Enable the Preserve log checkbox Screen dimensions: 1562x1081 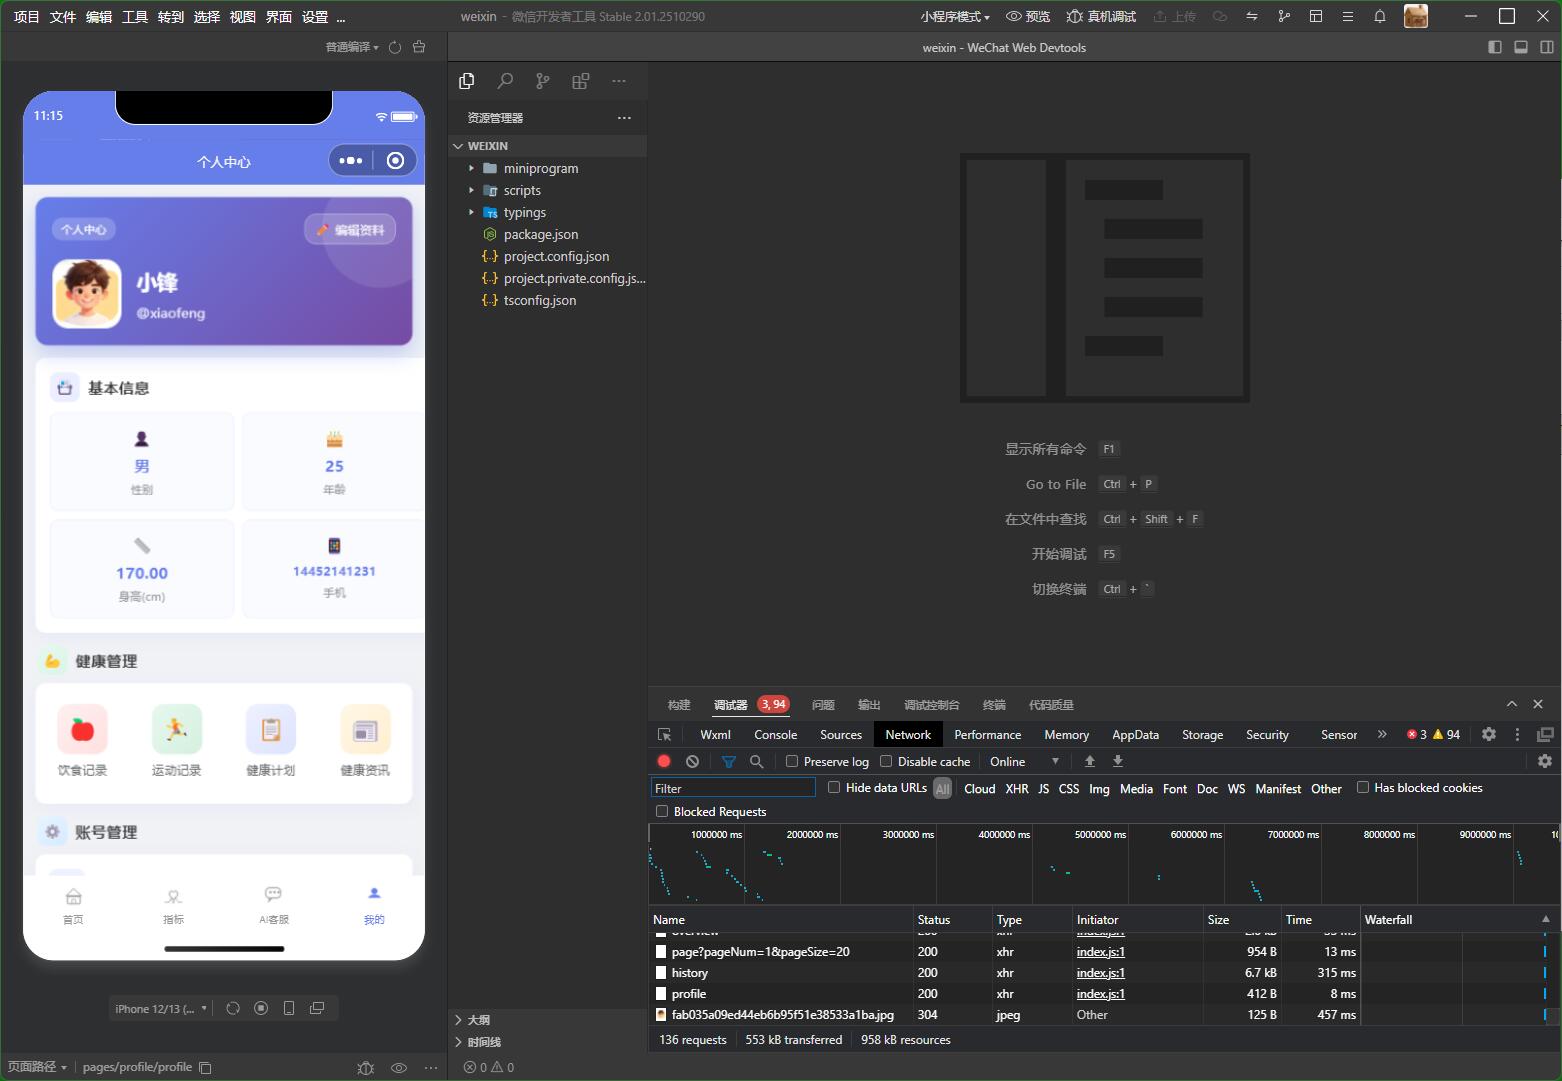click(792, 761)
